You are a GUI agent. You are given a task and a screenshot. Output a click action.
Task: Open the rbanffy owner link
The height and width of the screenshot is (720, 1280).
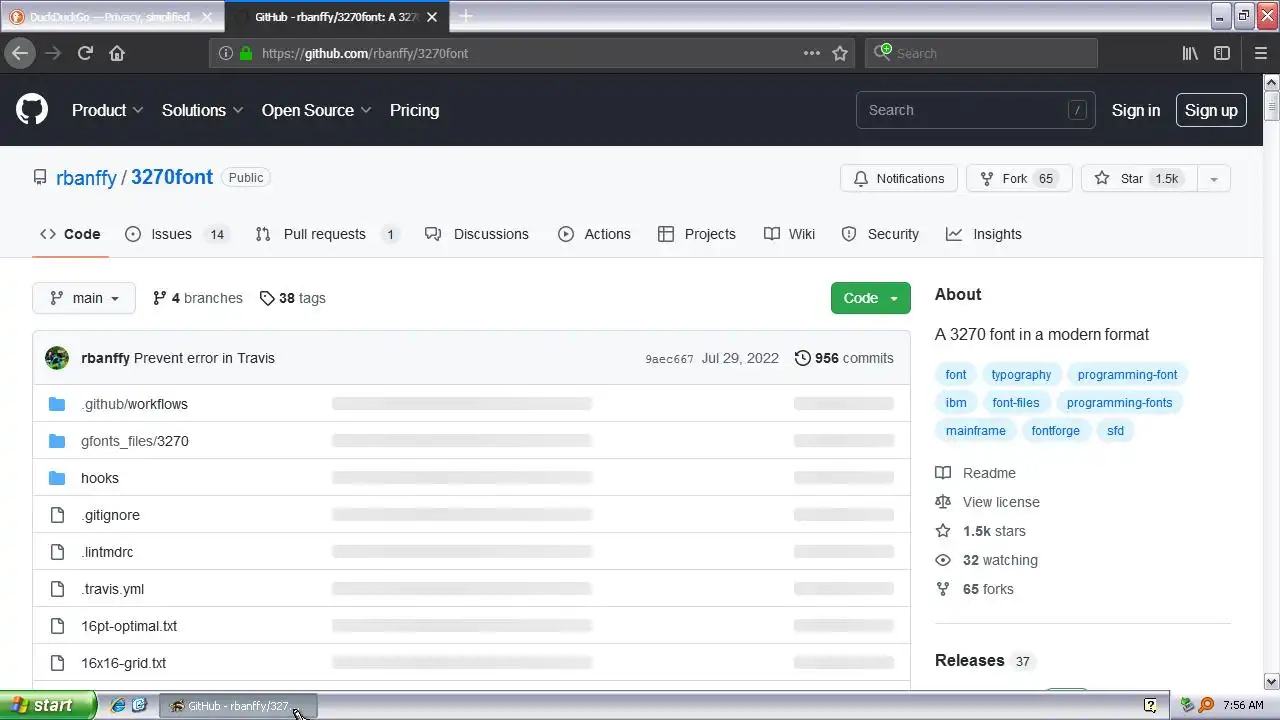click(86, 177)
